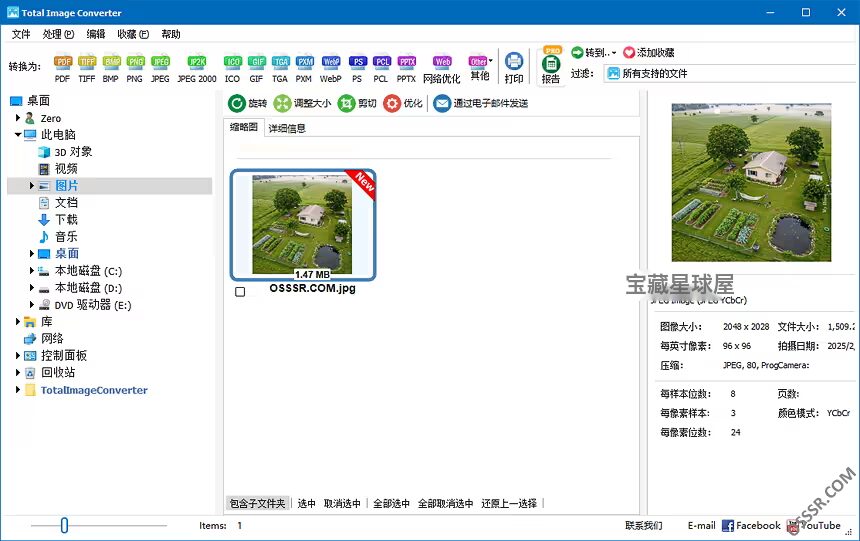Screen dimensions: 860x541
Task: Expand the 库 libraries node
Action: coord(18,322)
